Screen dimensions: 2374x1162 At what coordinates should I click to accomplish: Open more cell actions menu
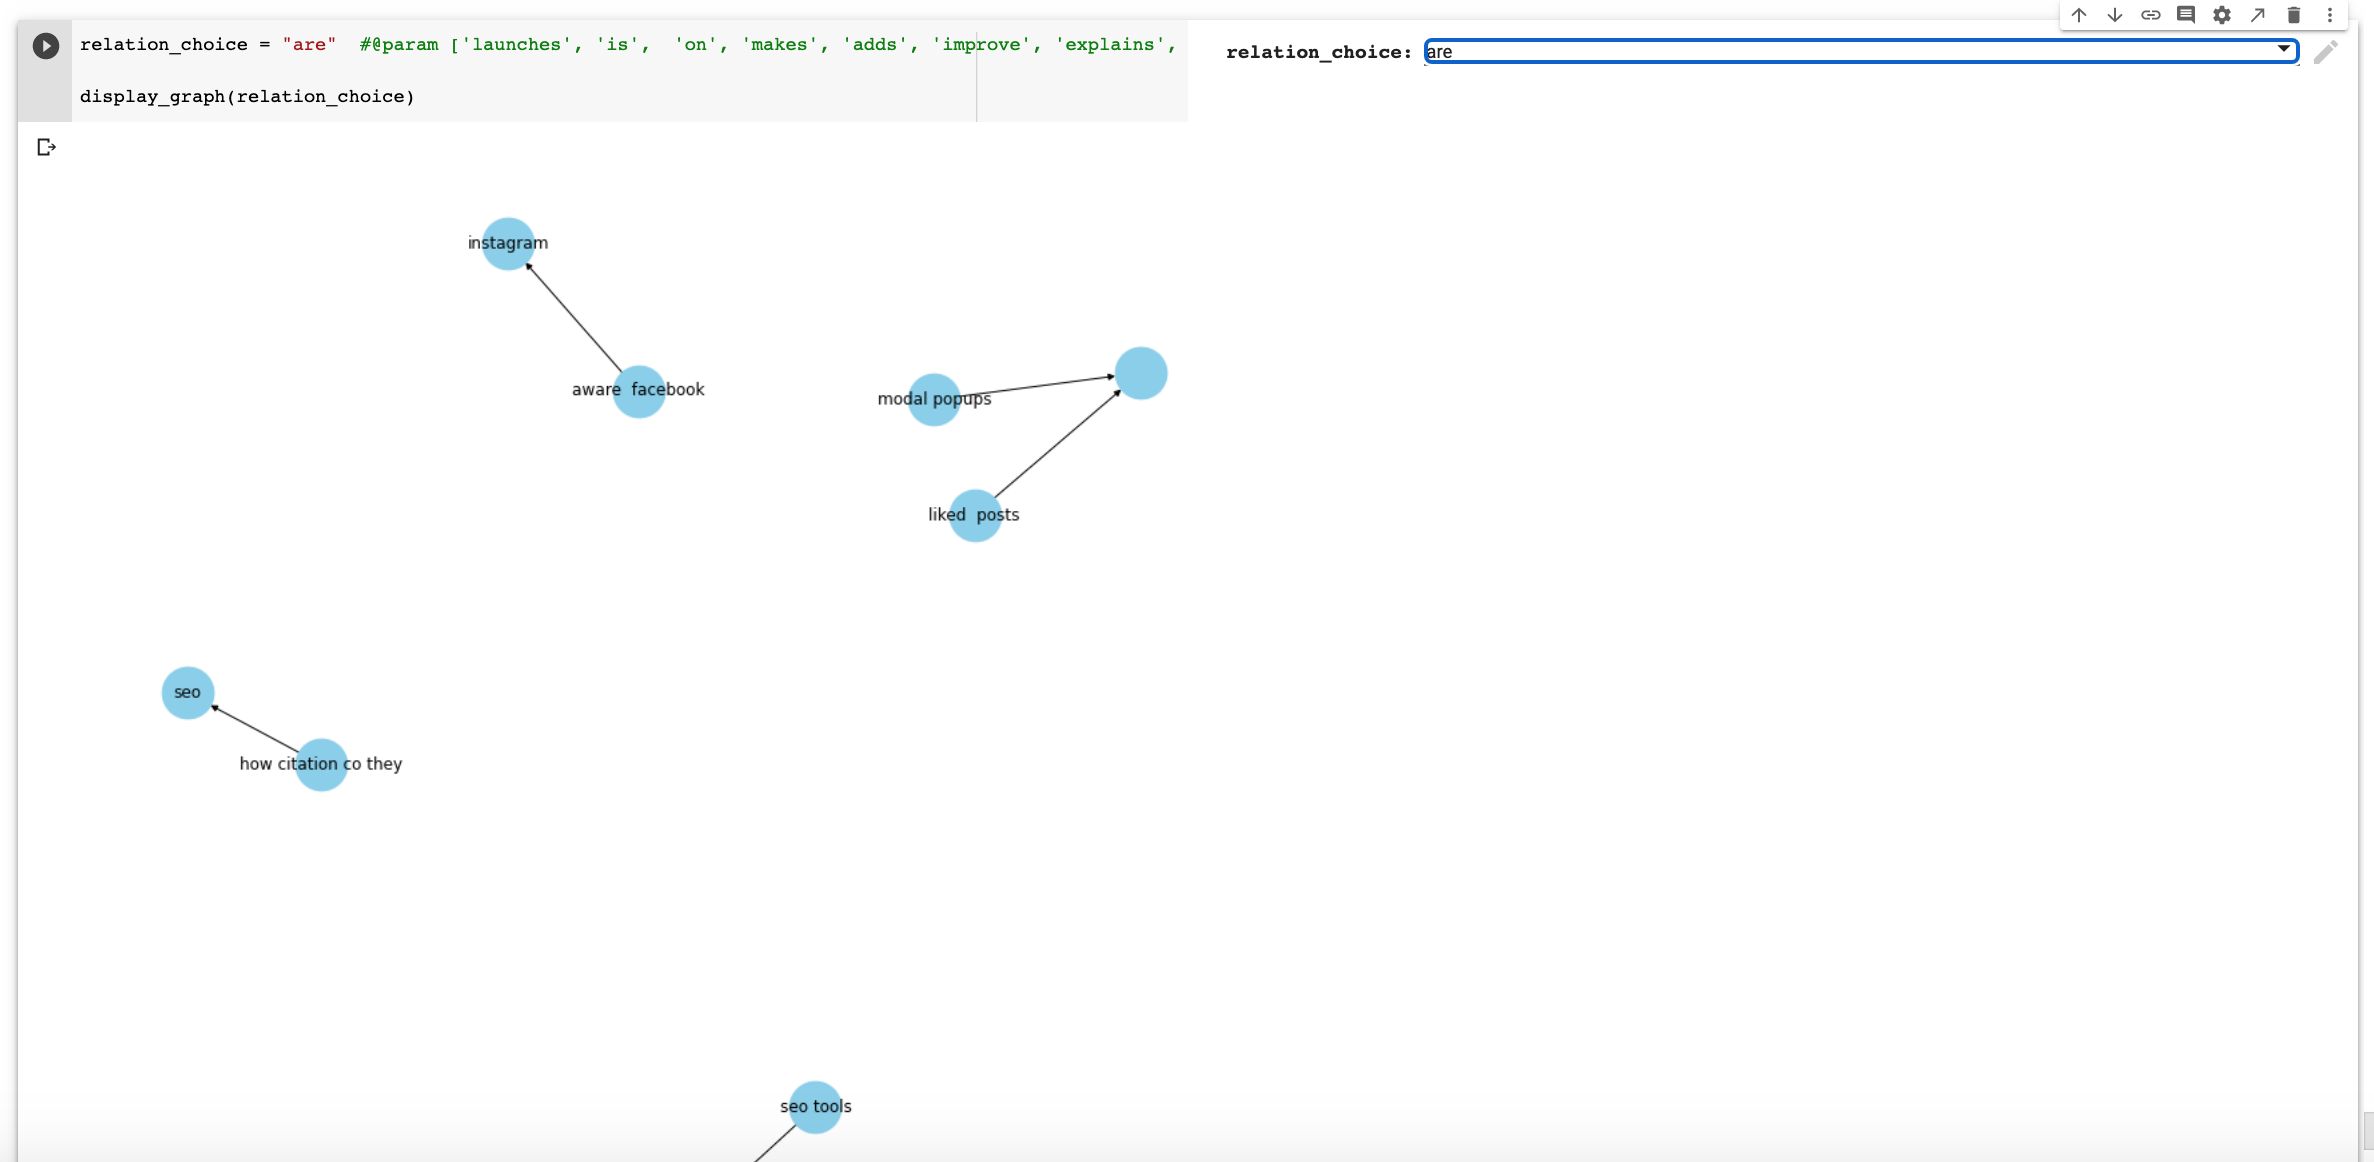point(2330,15)
